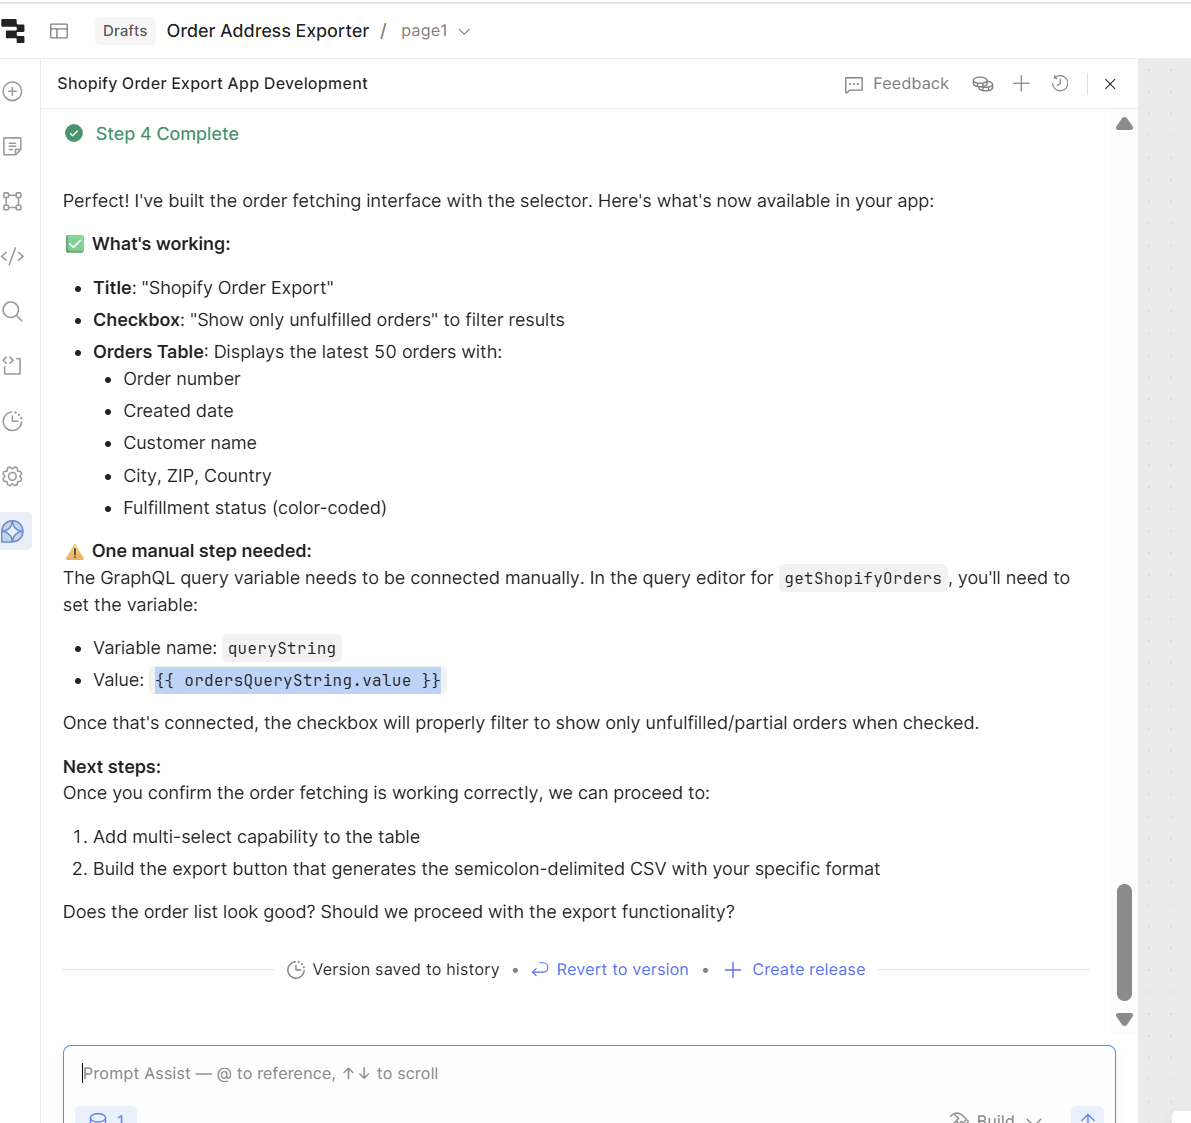This screenshot has height=1123, width=1191.
Task: Open the Component tree panel icon
Action: point(13,201)
